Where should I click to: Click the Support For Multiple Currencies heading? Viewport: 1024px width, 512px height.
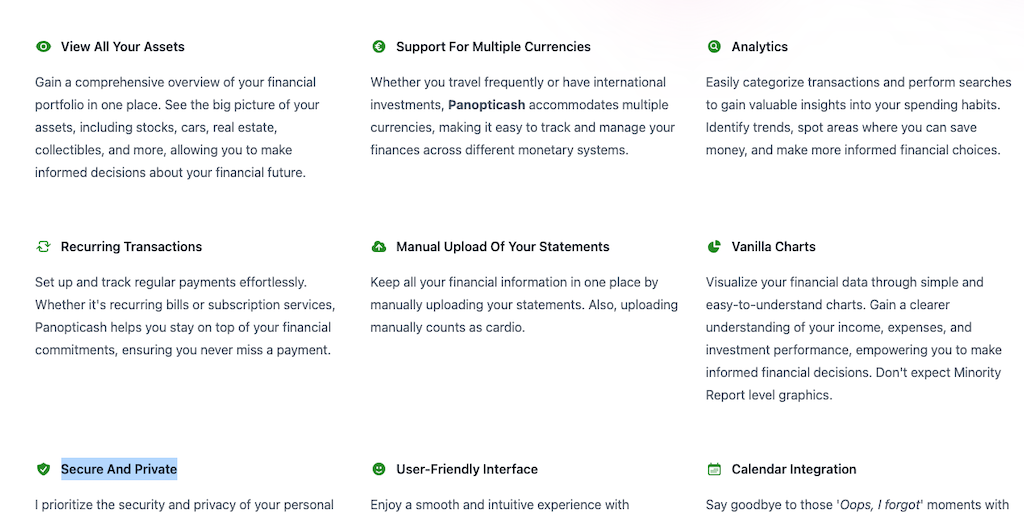point(493,47)
